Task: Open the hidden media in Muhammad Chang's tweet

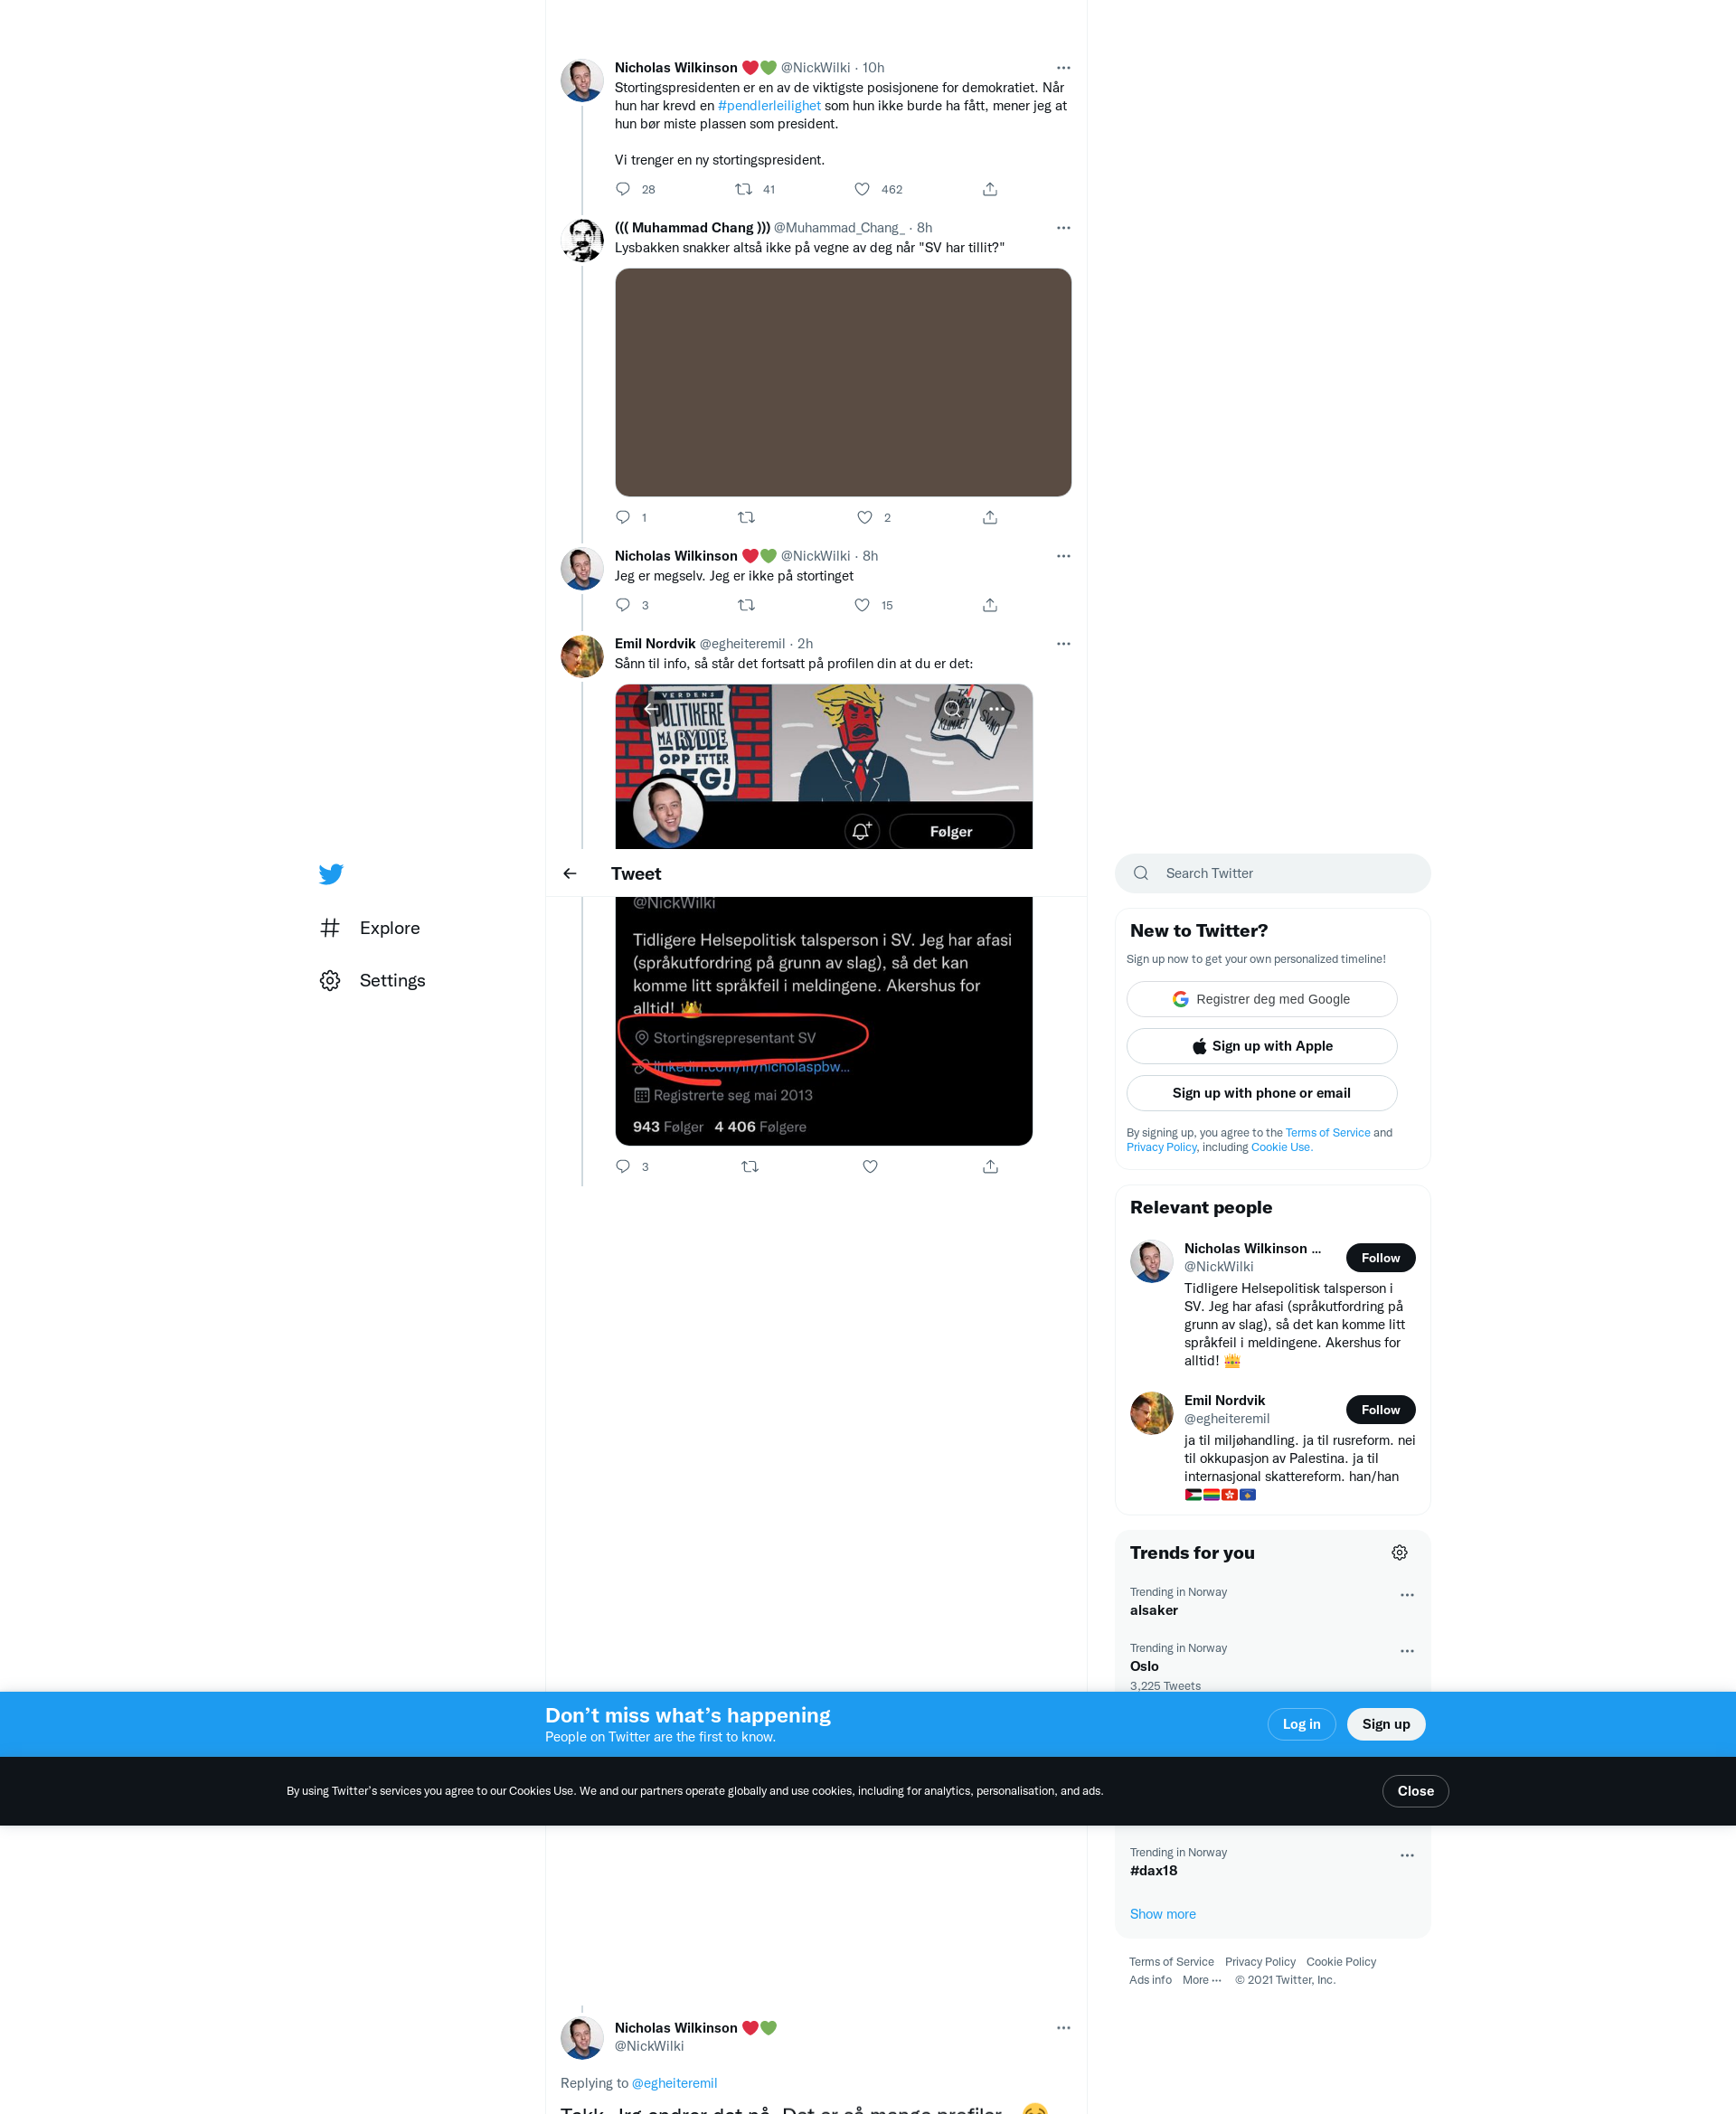Action: (843, 382)
